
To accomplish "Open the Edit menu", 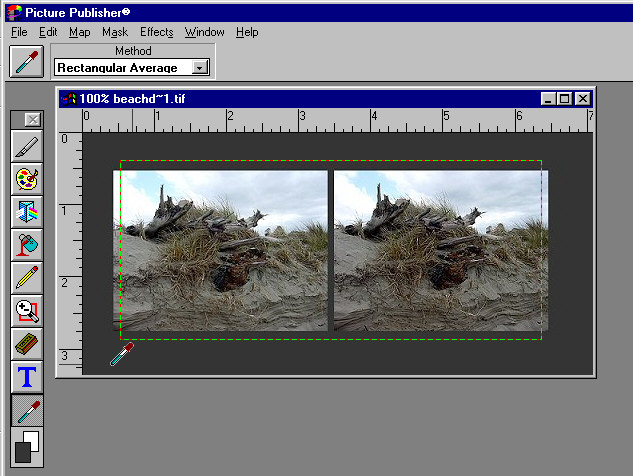I will (x=48, y=32).
